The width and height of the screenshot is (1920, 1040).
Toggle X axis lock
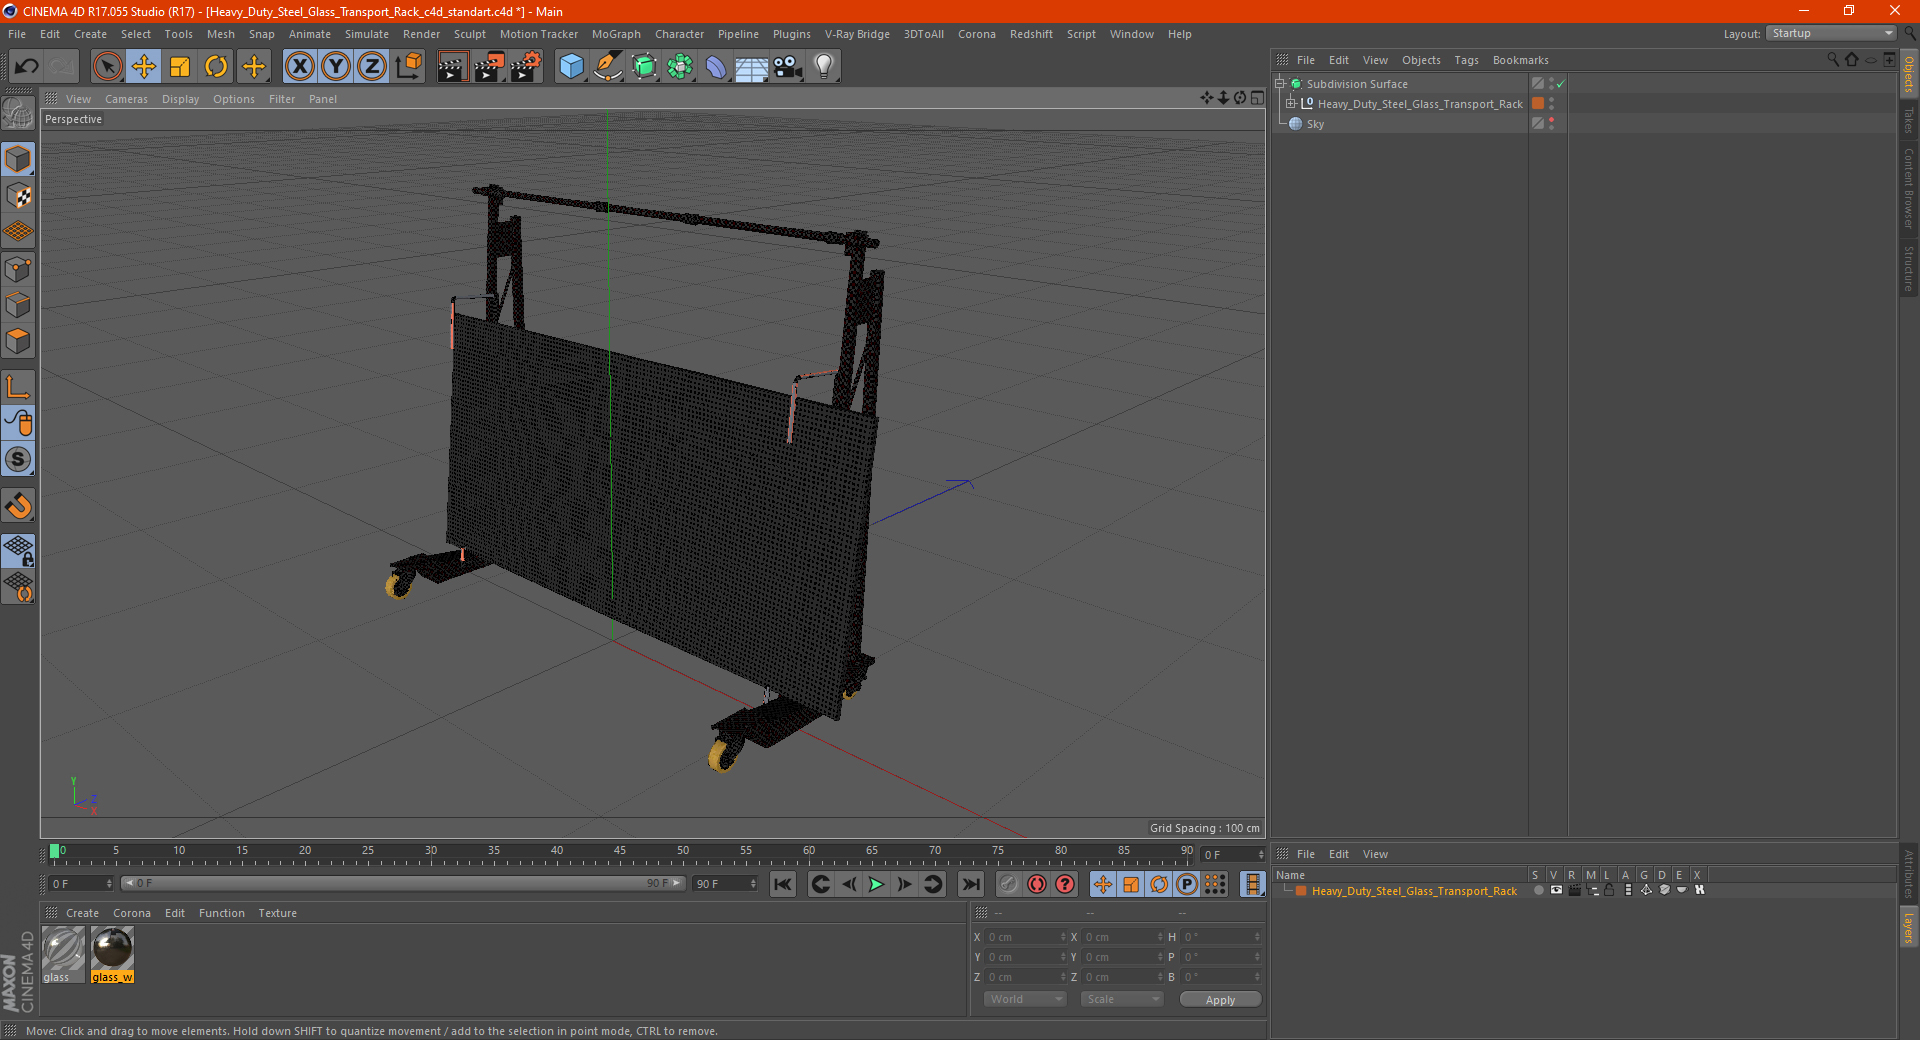(299, 67)
